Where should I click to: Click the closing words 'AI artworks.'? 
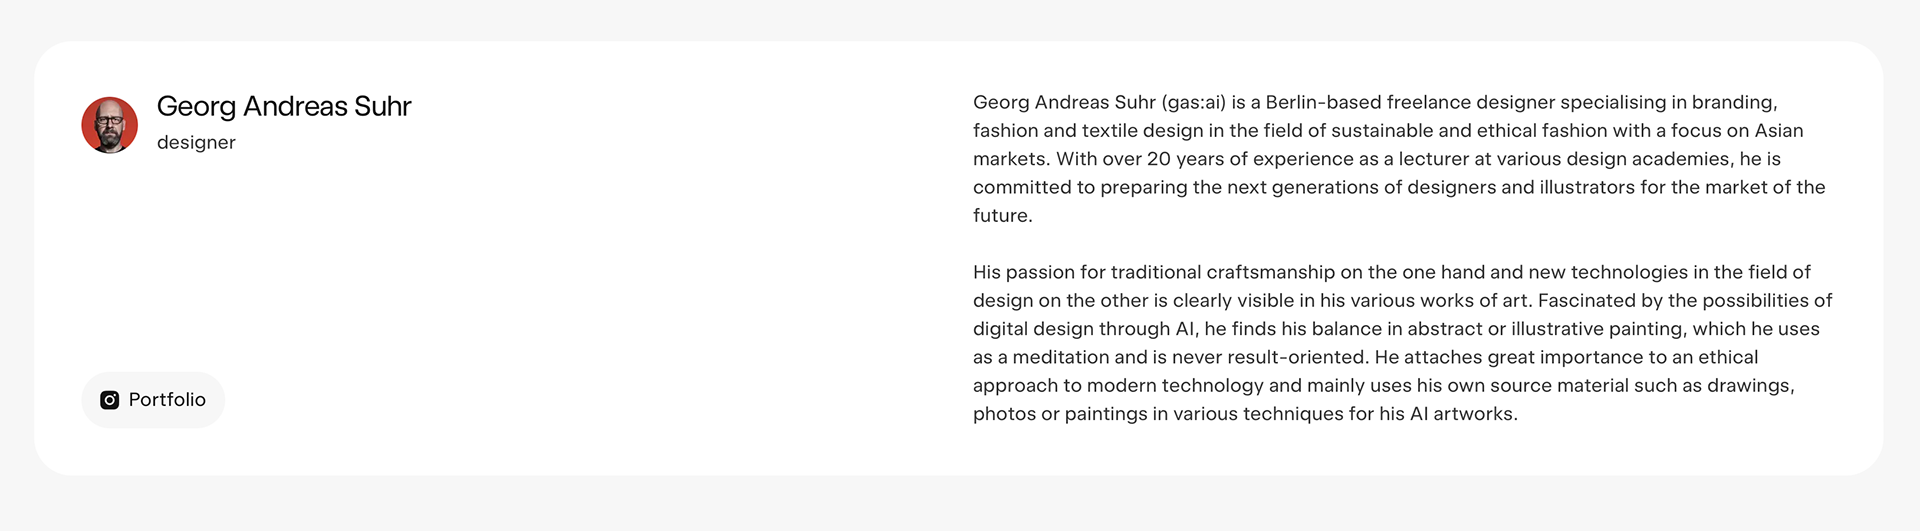click(x=1464, y=414)
